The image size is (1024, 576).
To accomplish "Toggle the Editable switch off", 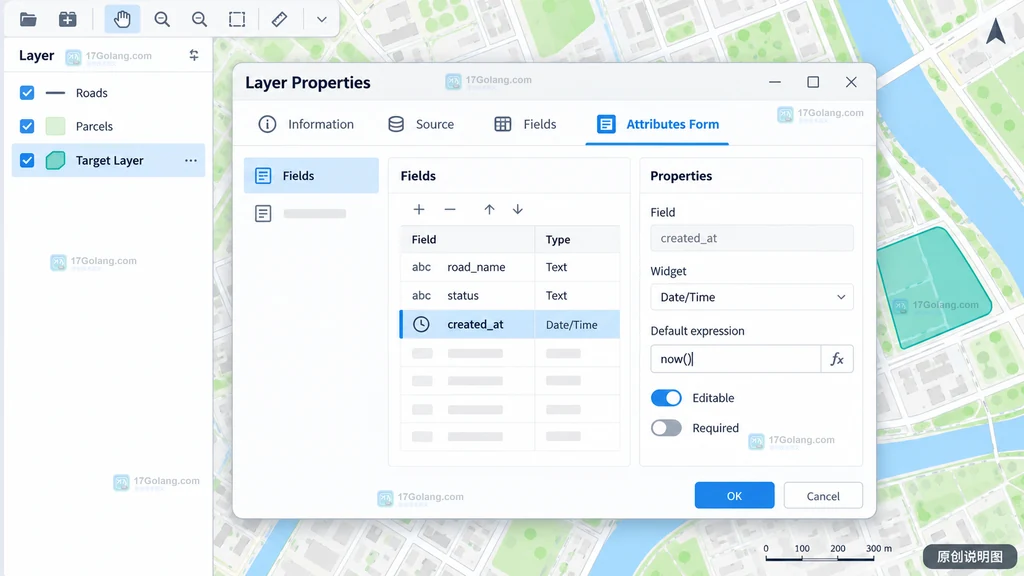I will 666,398.
